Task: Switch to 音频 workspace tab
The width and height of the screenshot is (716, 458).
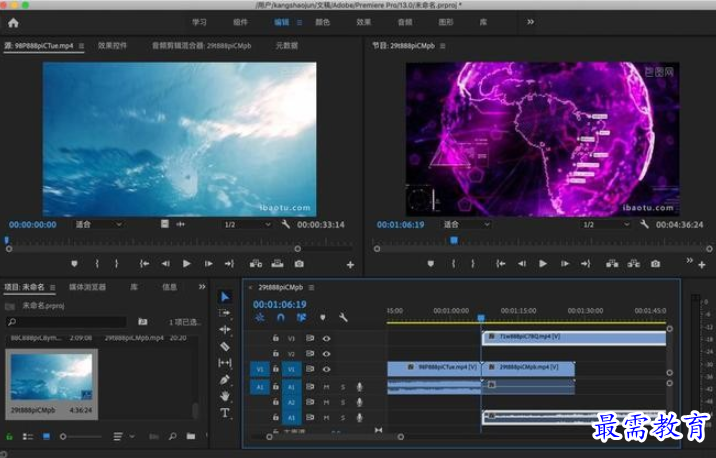Action: pyautogui.click(x=405, y=22)
